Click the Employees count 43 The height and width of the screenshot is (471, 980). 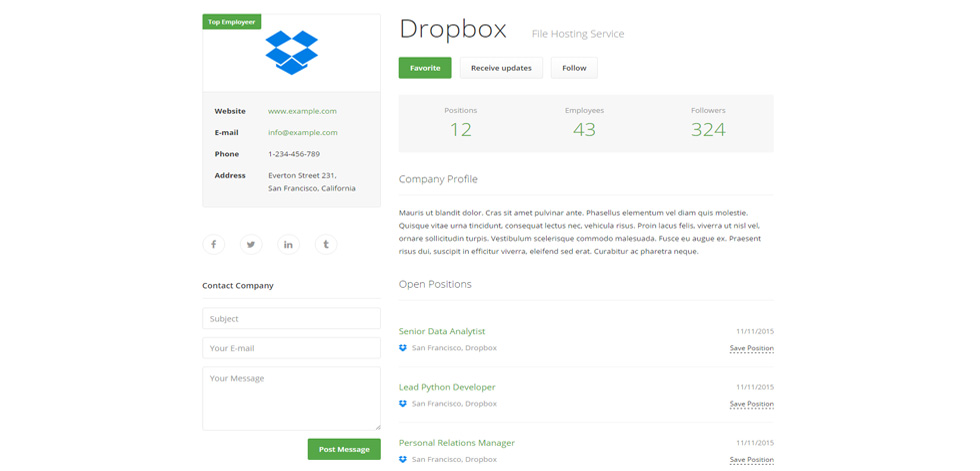tap(584, 129)
